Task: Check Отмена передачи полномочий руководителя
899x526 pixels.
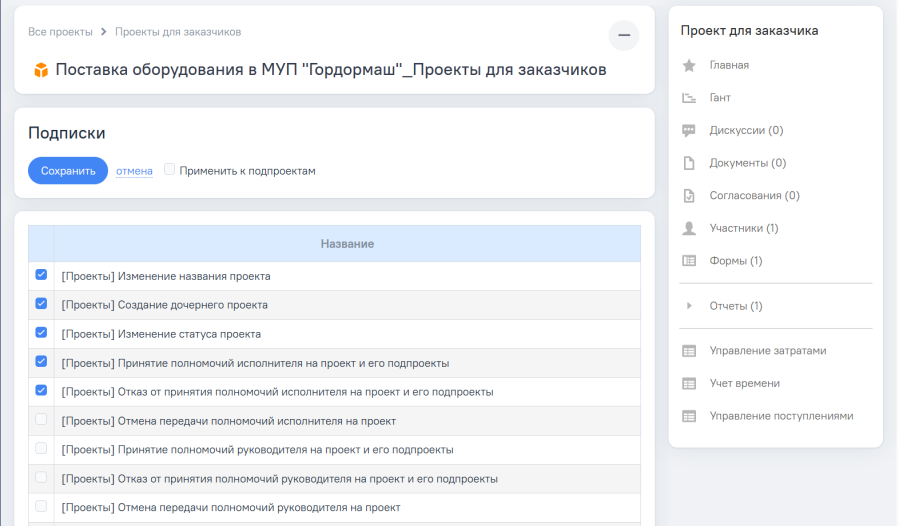Action: pyautogui.click(x=41, y=506)
